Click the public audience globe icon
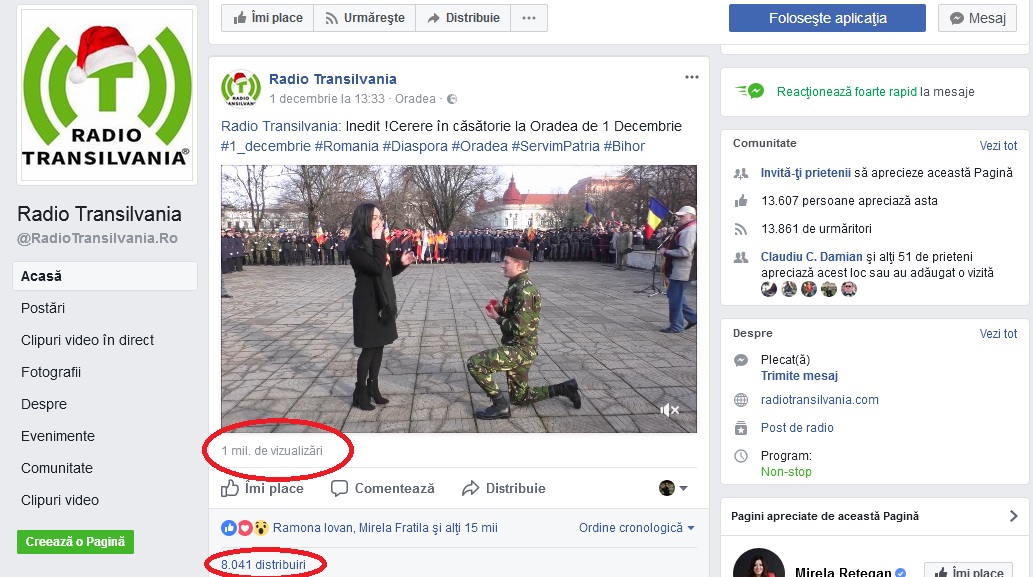The height and width of the screenshot is (577, 1033). tap(452, 99)
